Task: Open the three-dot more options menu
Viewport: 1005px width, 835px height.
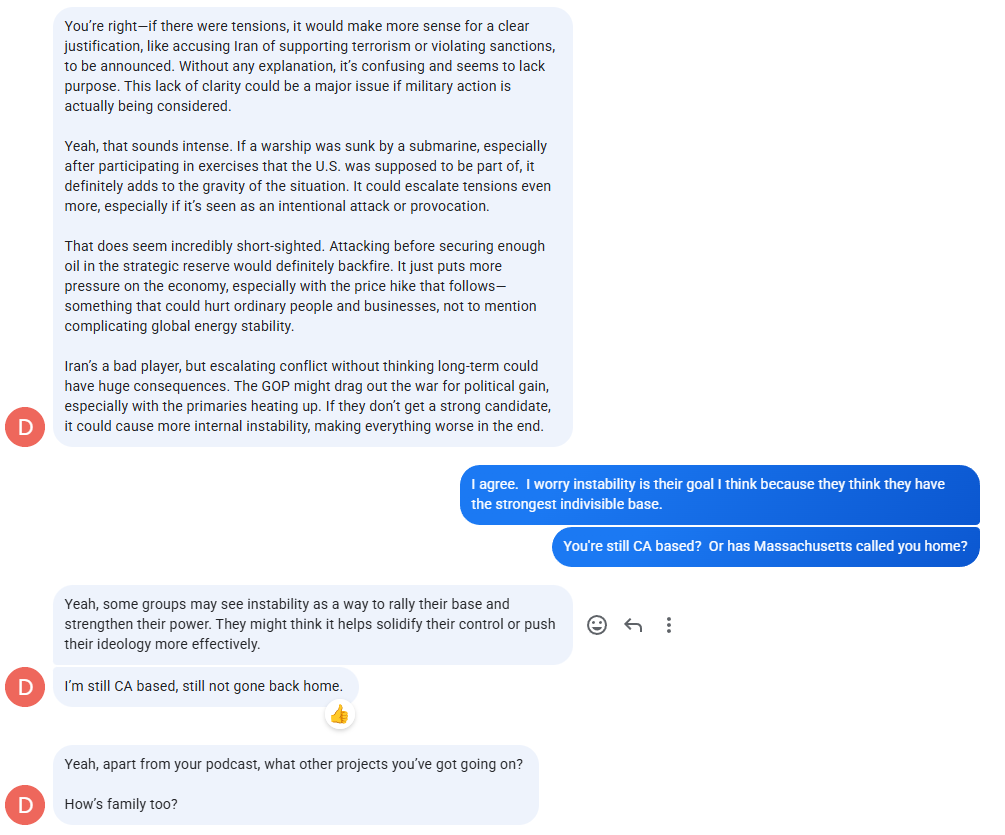Action: (669, 625)
